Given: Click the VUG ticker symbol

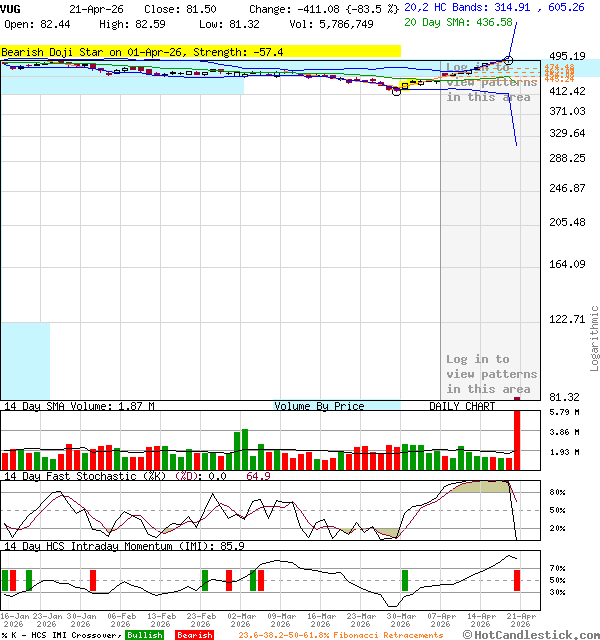Looking at the screenshot, I should 13,8.
